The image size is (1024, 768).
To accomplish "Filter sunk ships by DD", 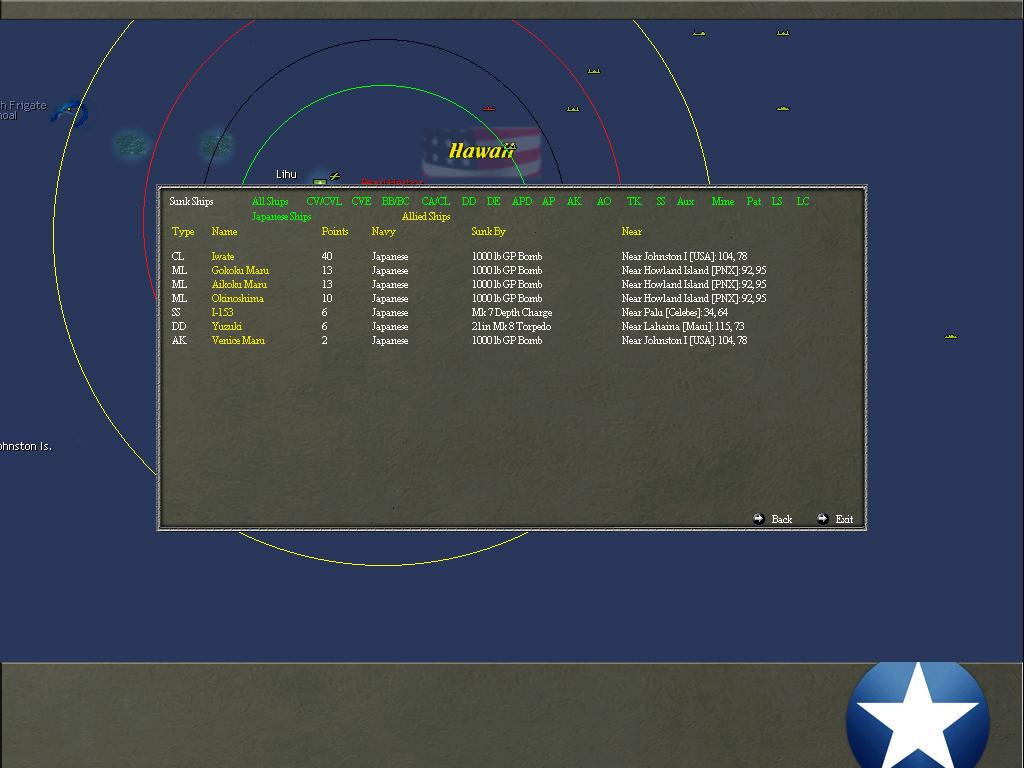I will coord(469,202).
